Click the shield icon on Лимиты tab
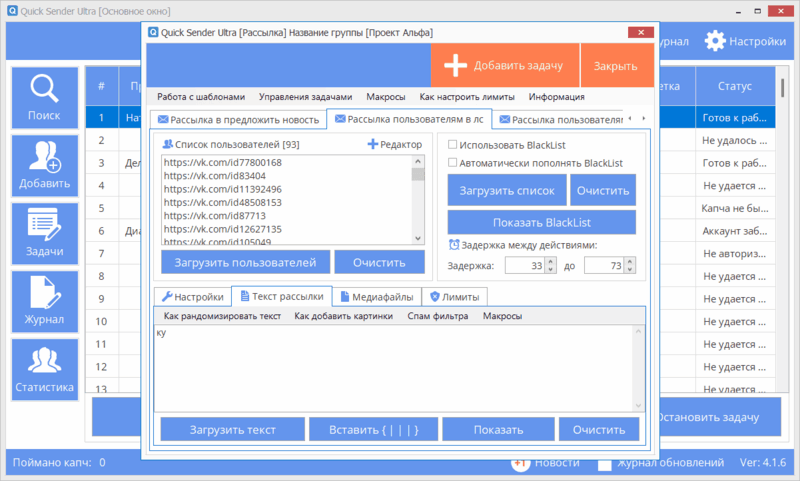 pos(435,296)
